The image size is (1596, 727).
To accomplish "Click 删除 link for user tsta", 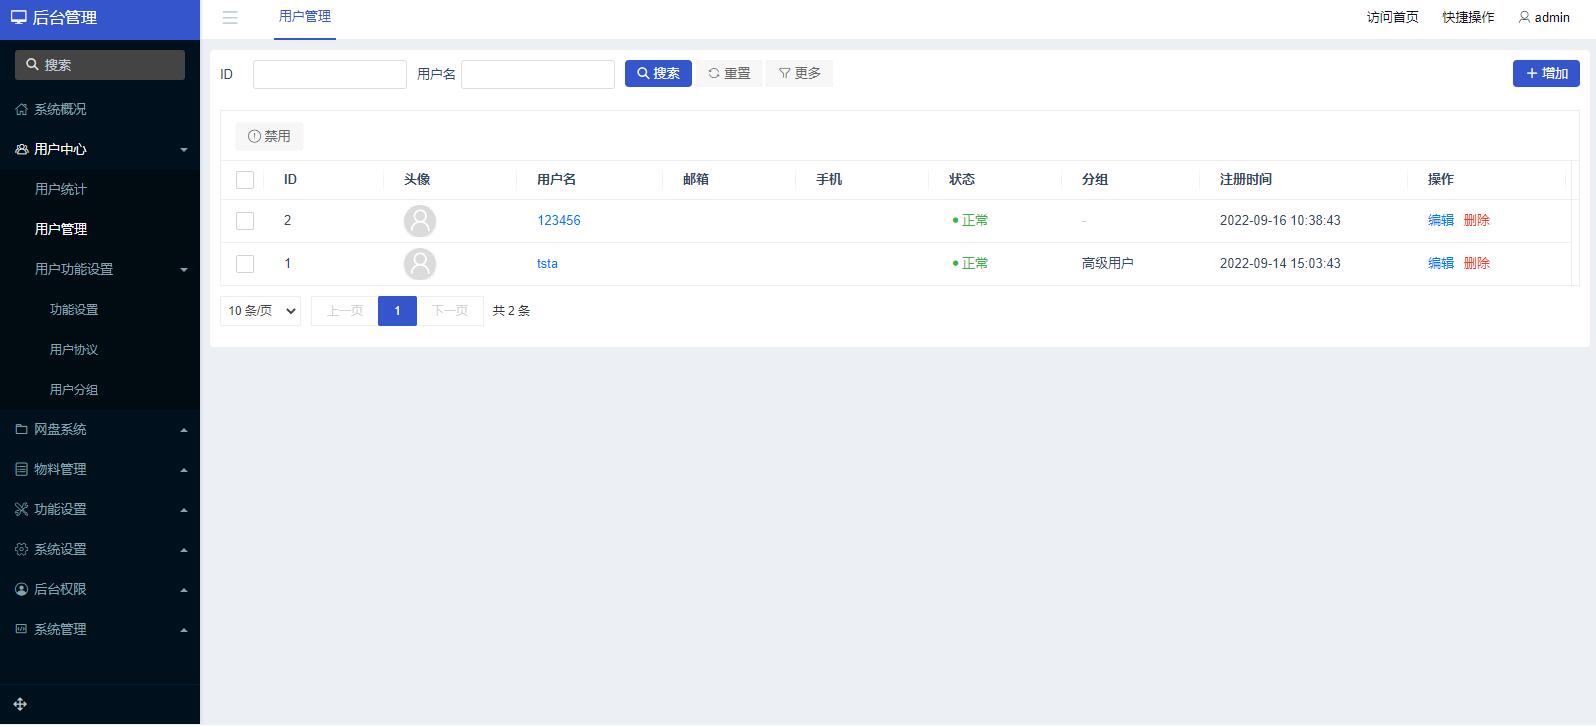I will coord(1476,263).
